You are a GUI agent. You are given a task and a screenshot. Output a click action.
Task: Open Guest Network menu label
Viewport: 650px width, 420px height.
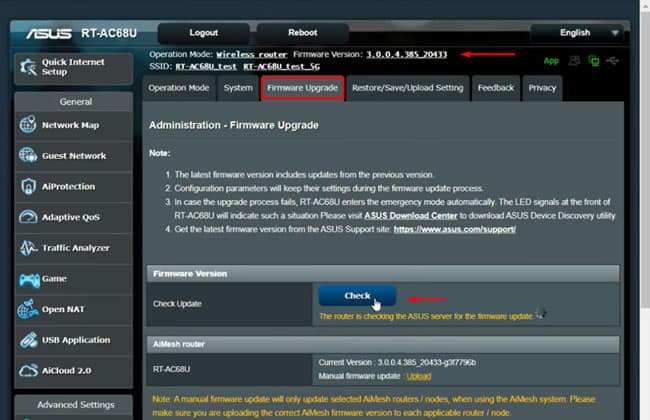pos(74,155)
